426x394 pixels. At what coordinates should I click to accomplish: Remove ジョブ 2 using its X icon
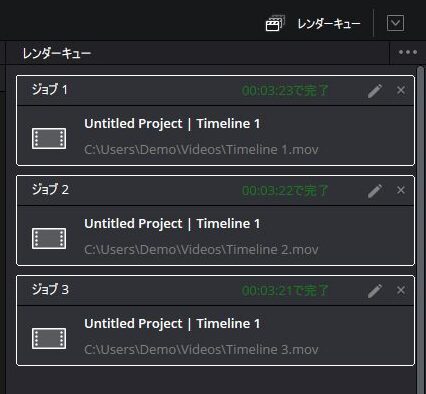coord(401,190)
